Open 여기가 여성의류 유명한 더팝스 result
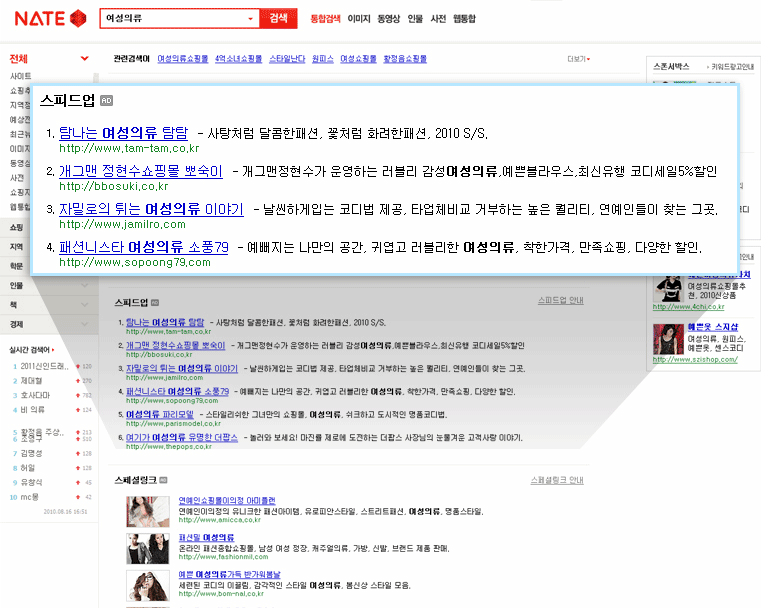The width and height of the screenshot is (770, 608). coord(182,438)
